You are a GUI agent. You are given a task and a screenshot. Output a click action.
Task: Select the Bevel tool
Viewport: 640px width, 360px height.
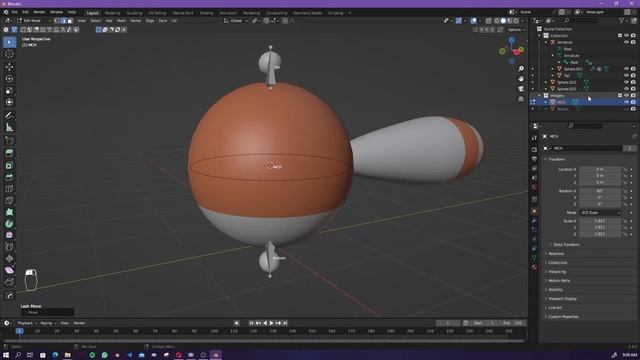pos(9,177)
